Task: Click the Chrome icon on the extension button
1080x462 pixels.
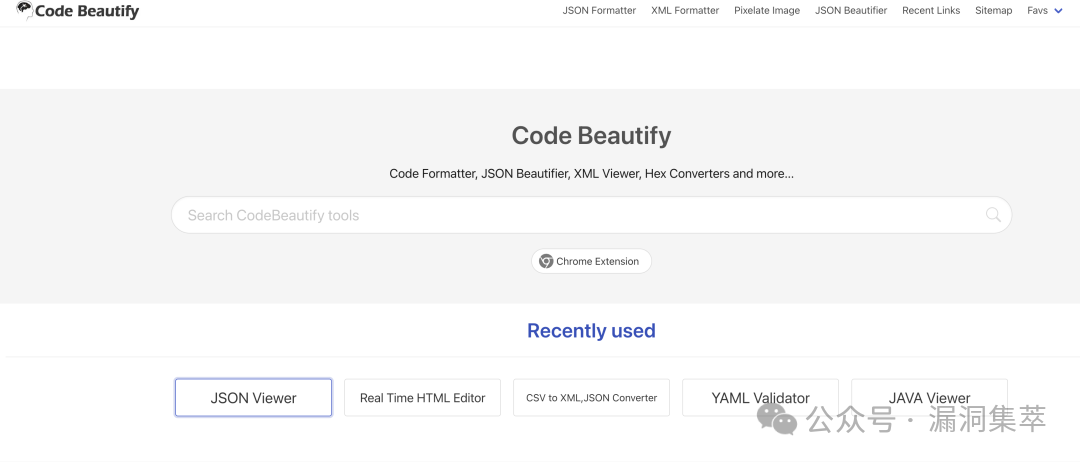Action: tap(546, 262)
